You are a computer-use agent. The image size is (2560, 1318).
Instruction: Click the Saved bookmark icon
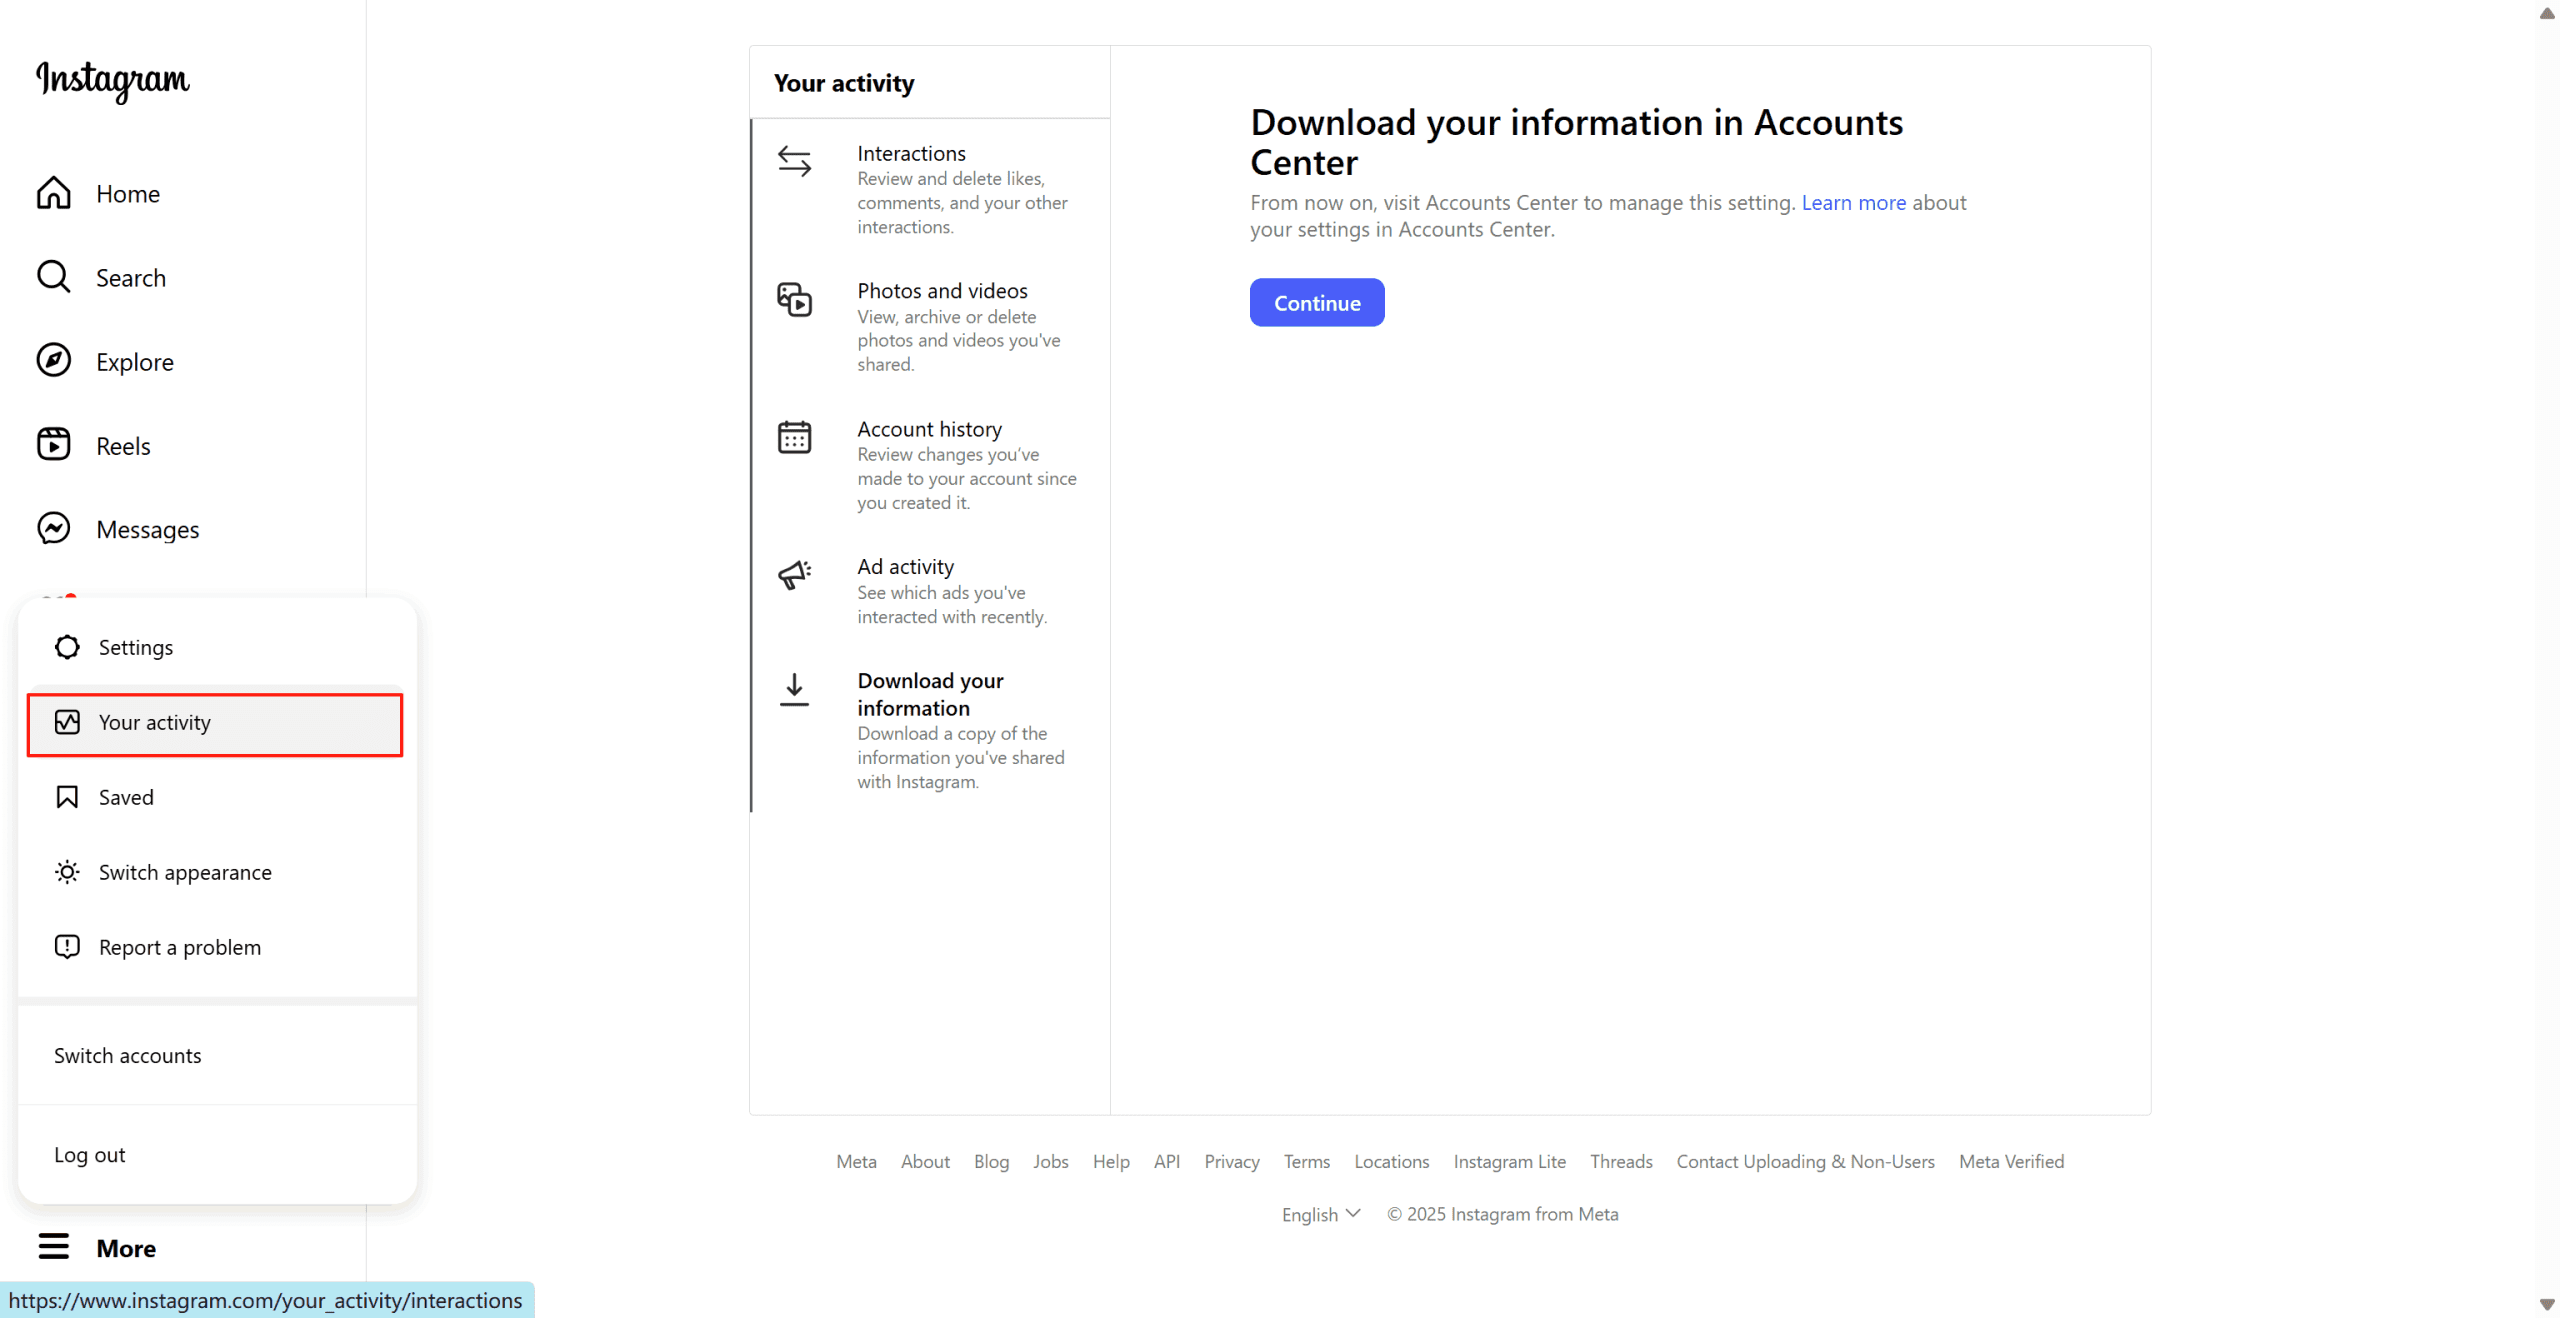click(x=67, y=797)
